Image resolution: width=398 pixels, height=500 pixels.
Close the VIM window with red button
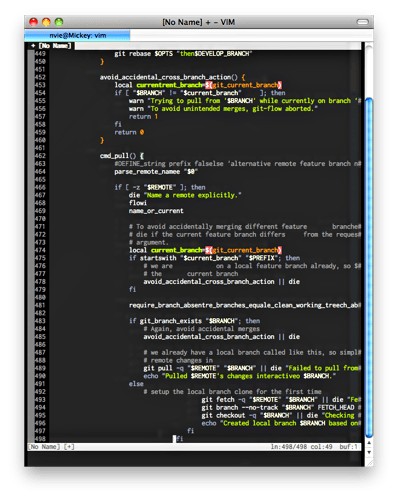[33, 22]
